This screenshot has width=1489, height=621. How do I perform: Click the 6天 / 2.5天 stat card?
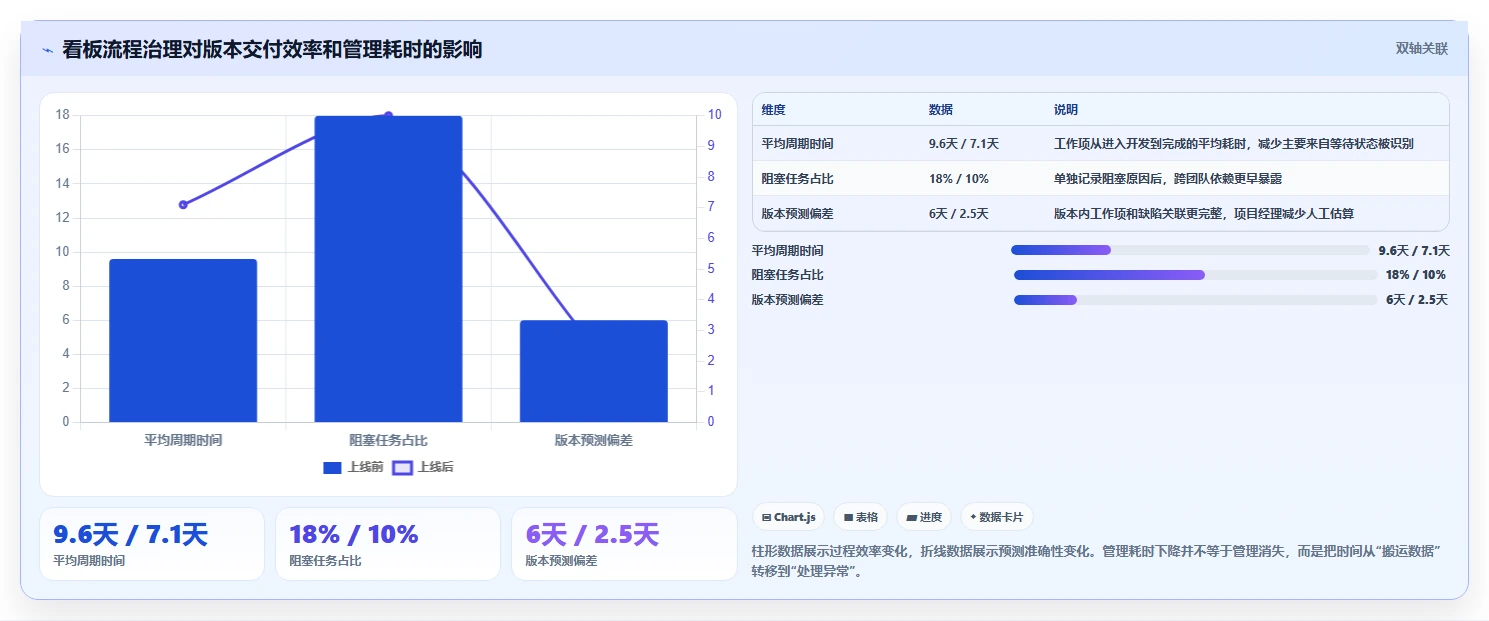tap(624, 544)
